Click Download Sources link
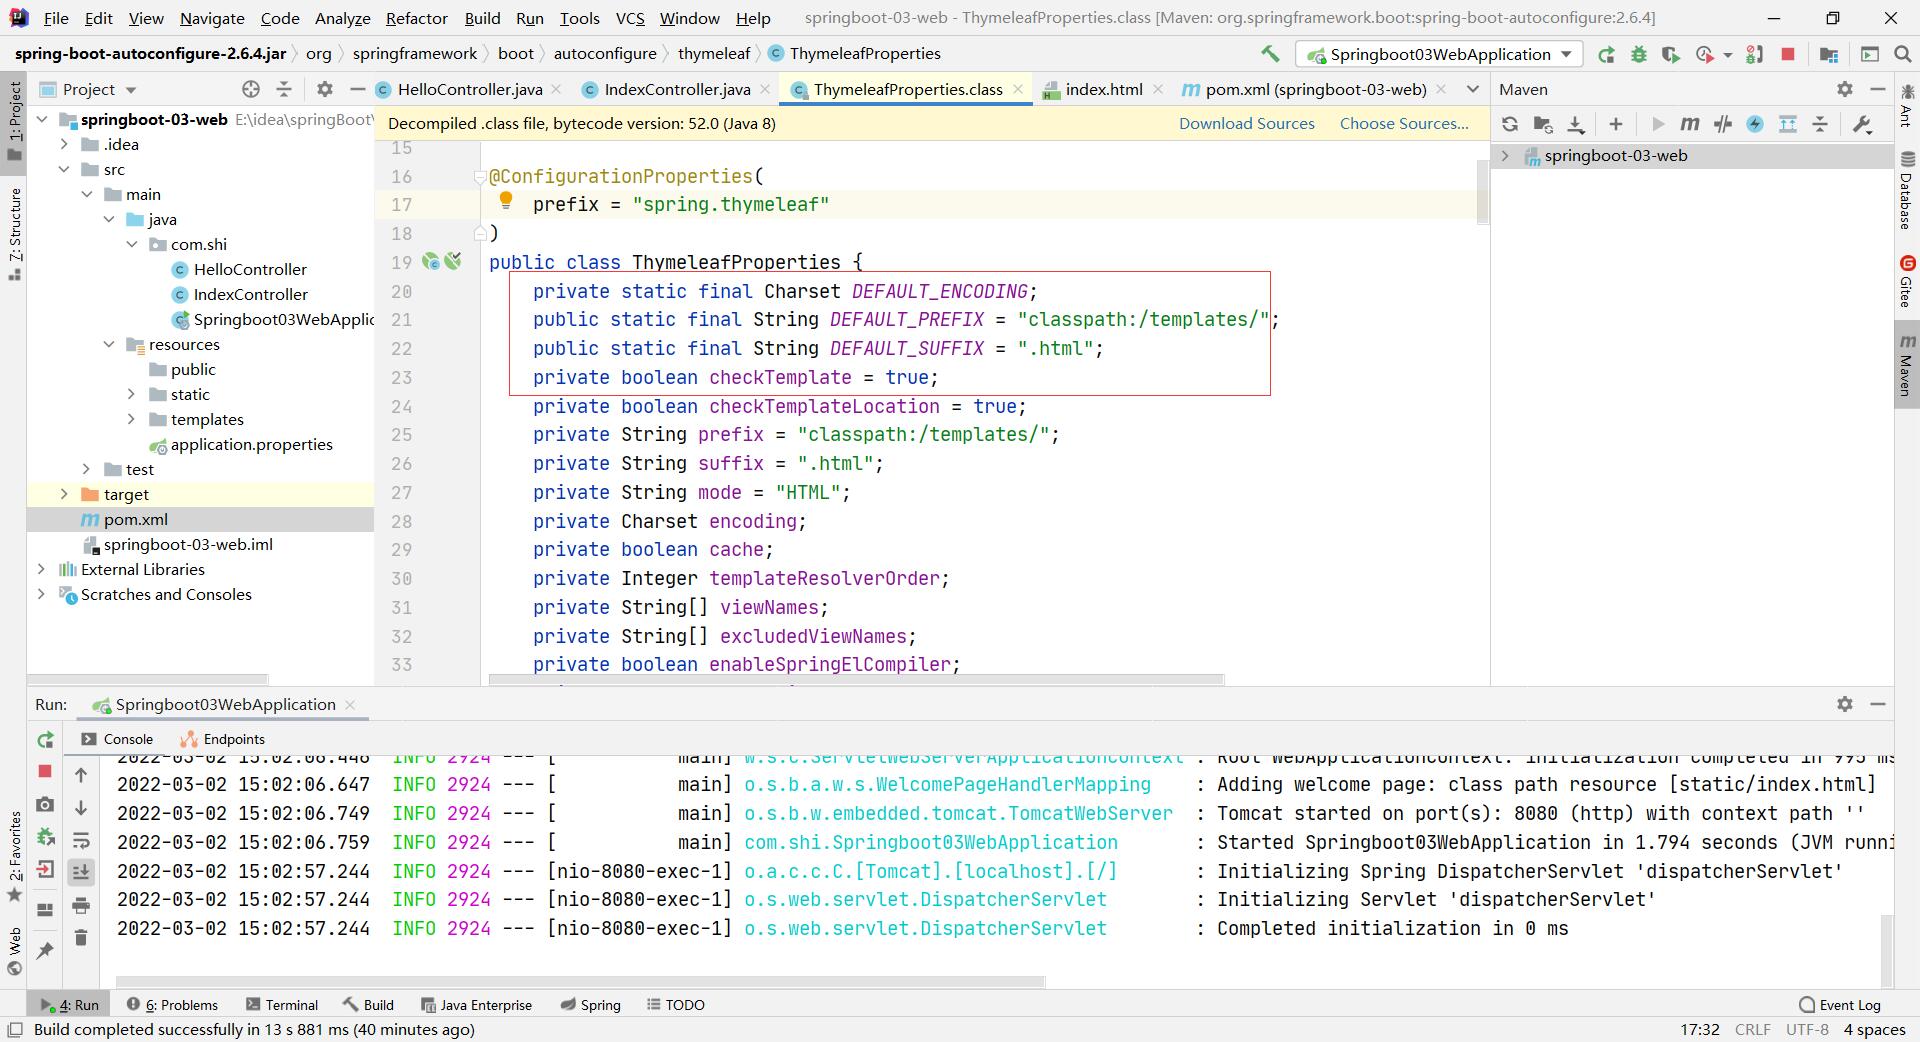The width and height of the screenshot is (1920, 1042). tap(1246, 123)
